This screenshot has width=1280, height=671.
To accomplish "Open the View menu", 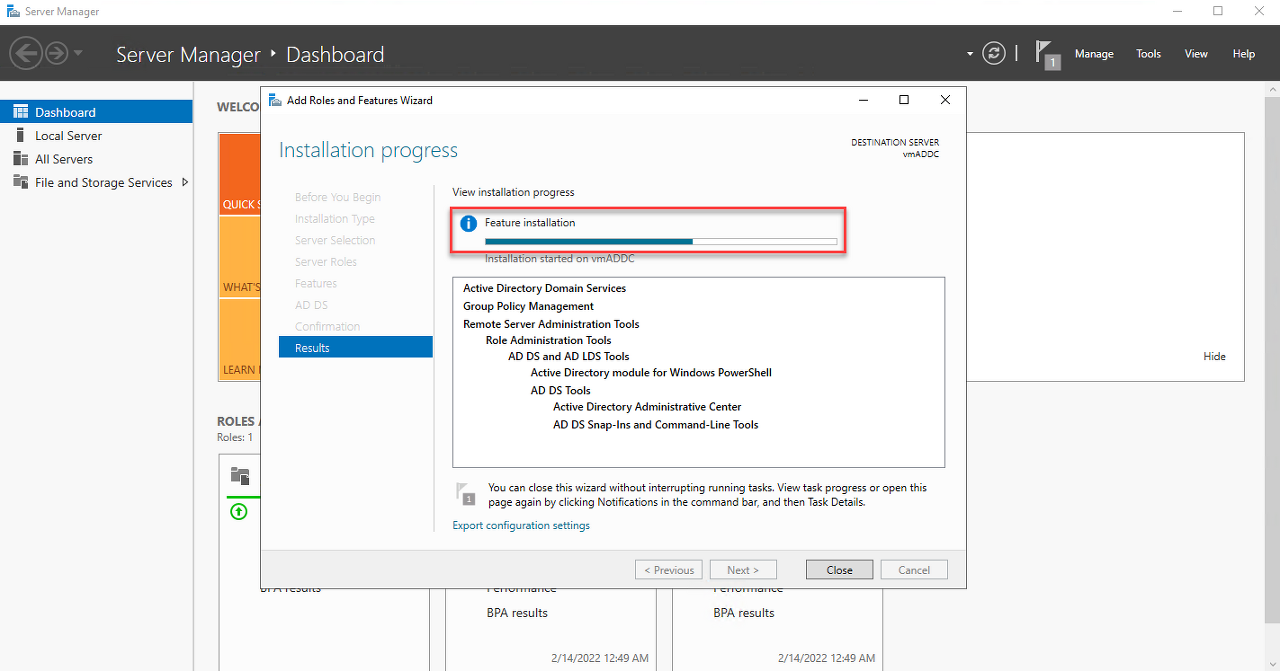I will [1196, 54].
